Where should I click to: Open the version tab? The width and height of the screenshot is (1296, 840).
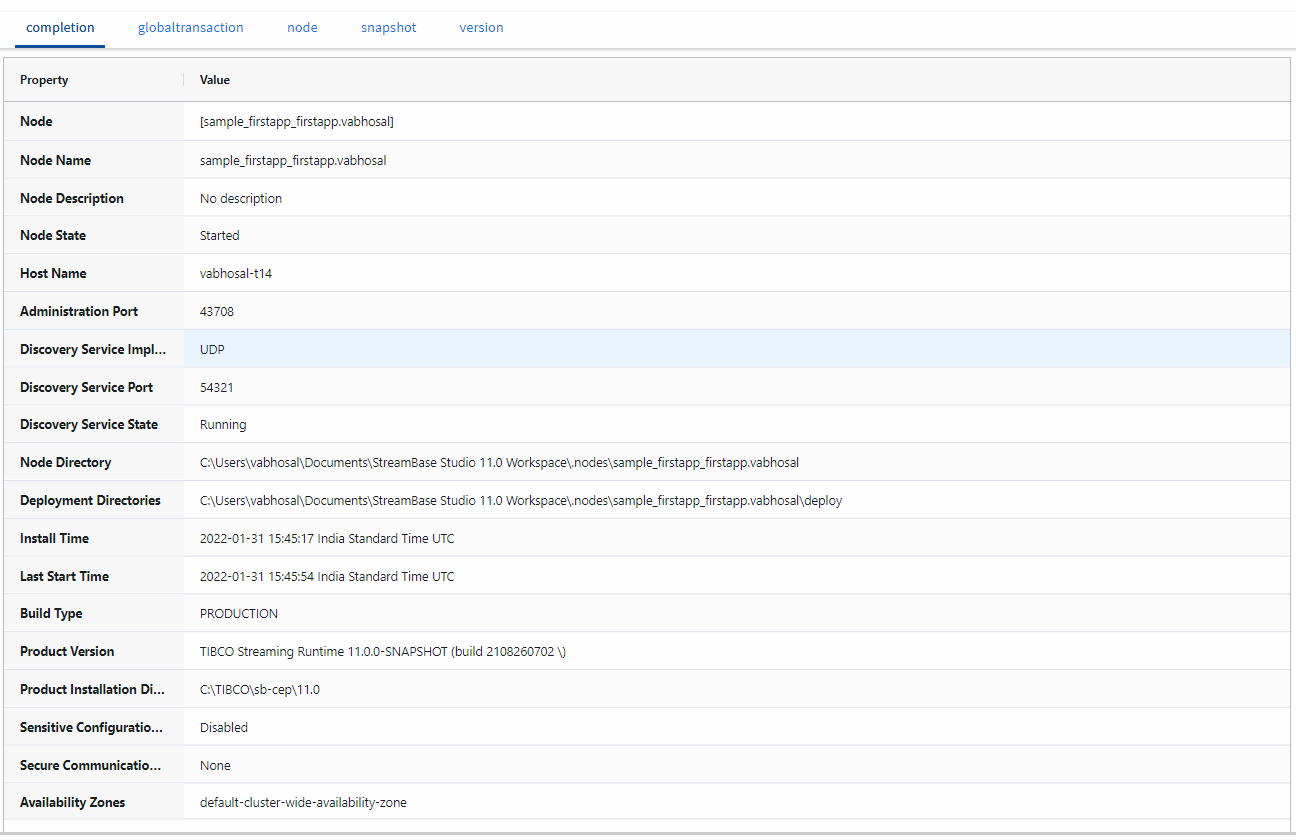tap(481, 28)
